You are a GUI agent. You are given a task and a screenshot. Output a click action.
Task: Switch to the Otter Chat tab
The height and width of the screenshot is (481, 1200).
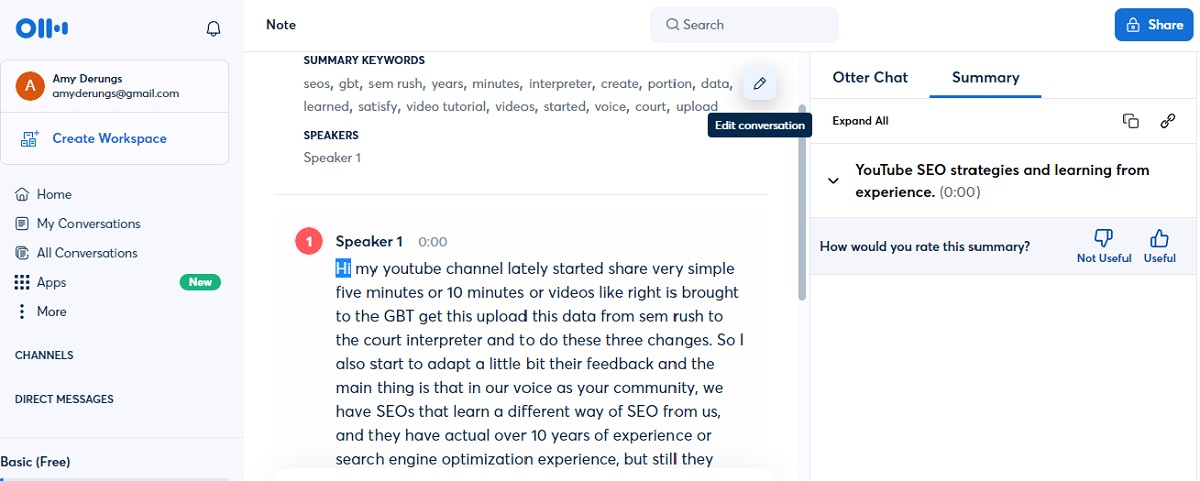(x=870, y=77)
